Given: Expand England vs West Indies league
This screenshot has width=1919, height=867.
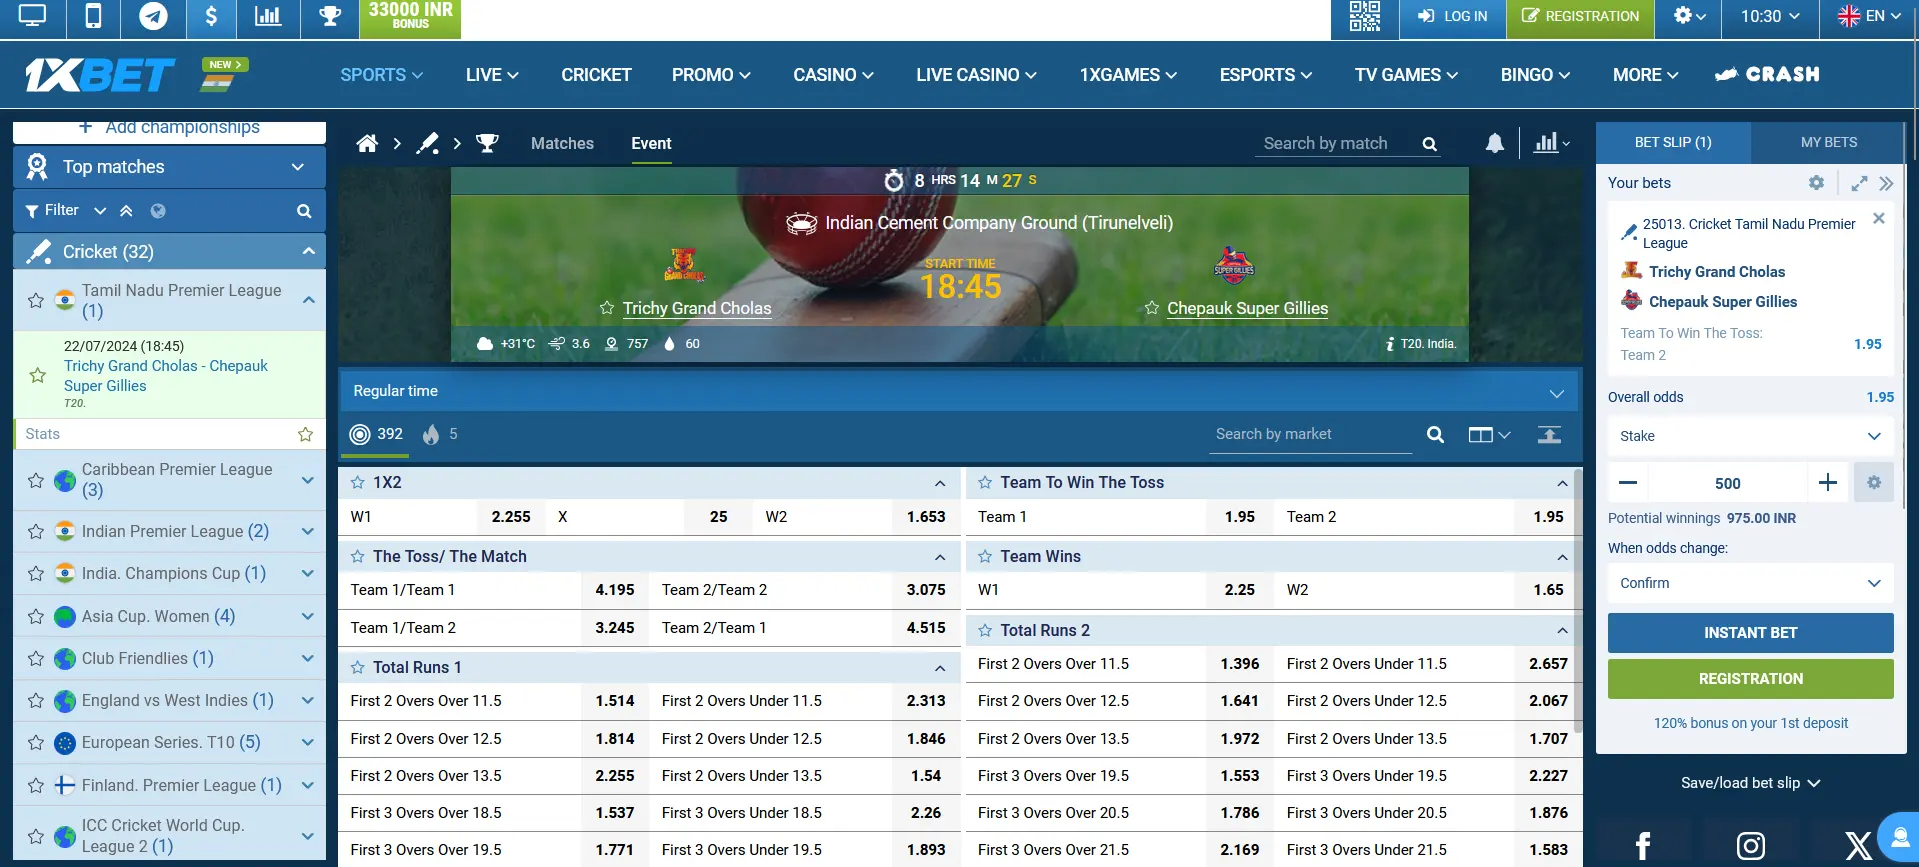Looking at the screenshot, I should (308, 700).
